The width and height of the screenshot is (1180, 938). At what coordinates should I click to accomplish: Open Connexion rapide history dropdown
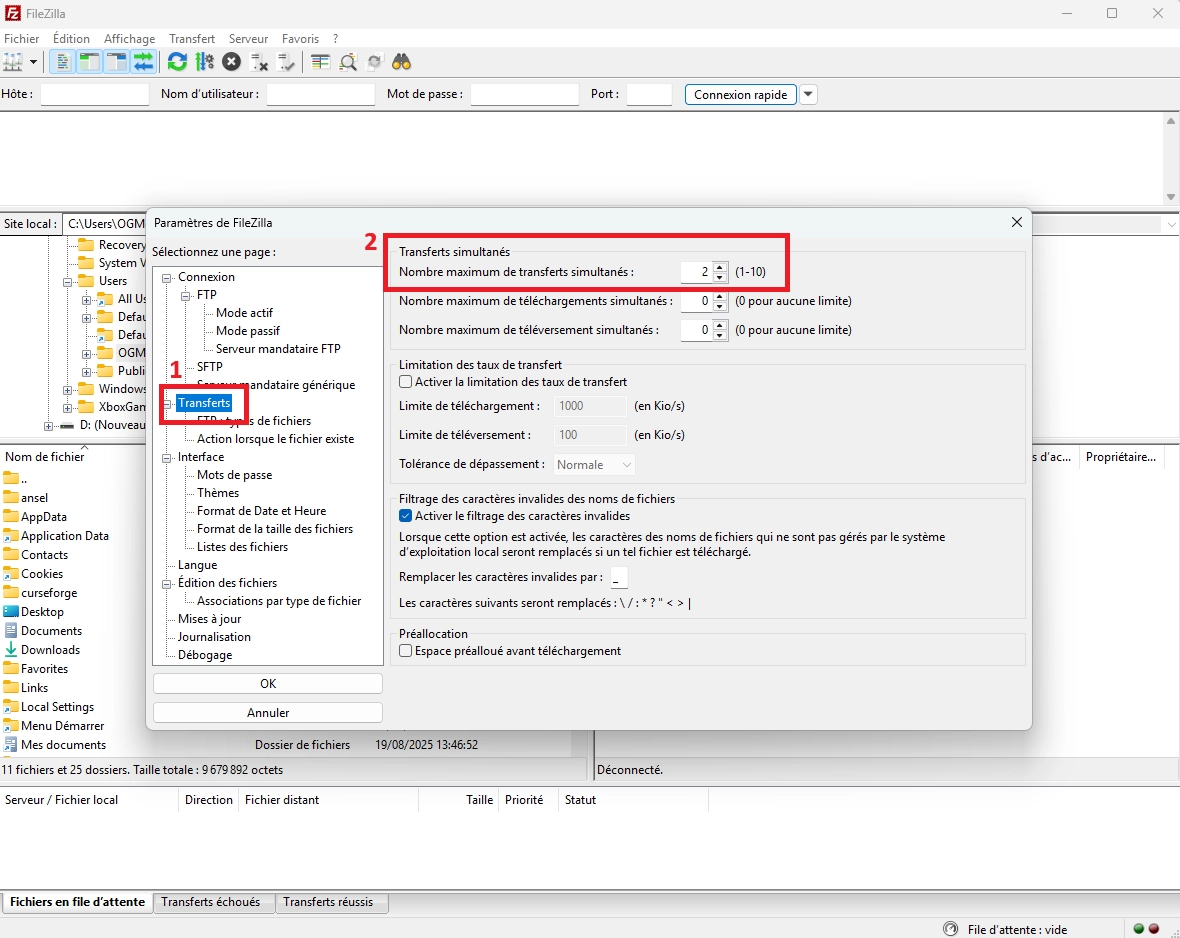click(808, 94)
